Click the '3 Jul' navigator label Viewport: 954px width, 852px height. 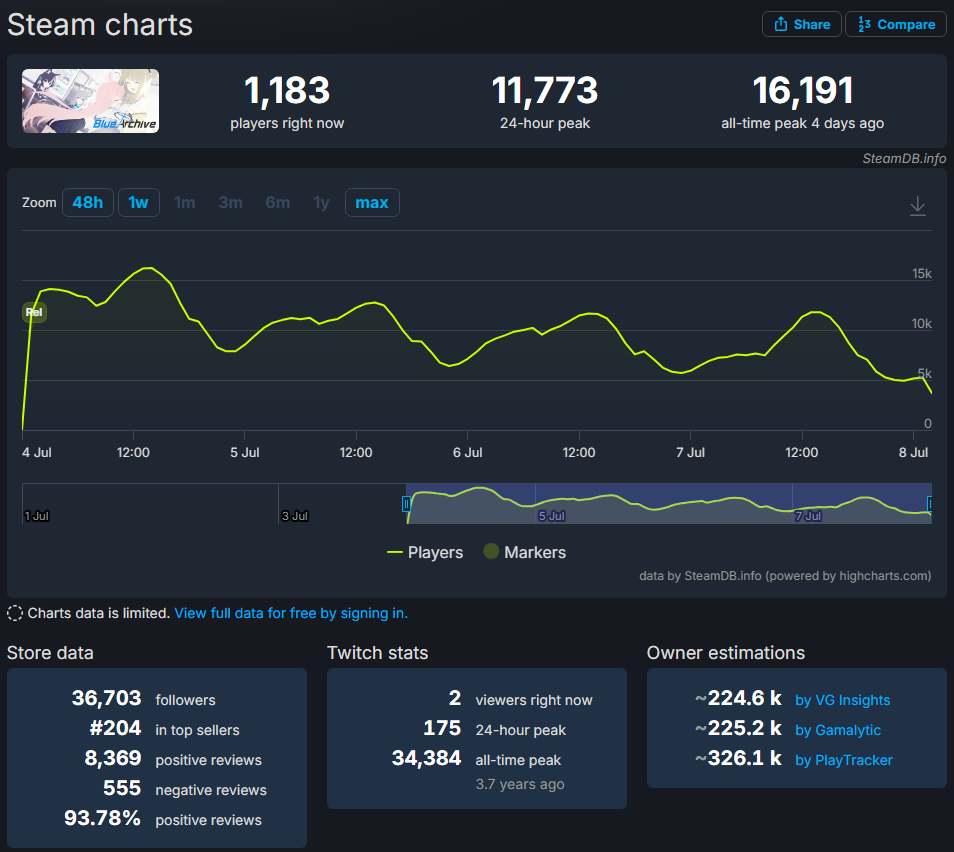tap(294, 516)
